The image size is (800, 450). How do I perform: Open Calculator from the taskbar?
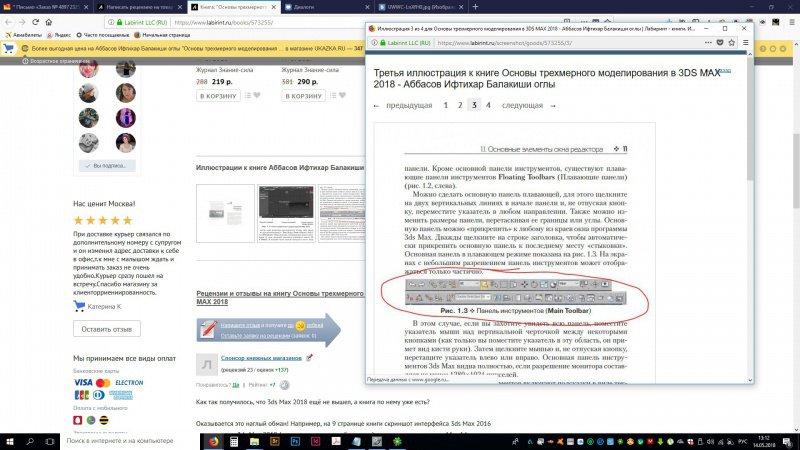(x=234, y=441)
